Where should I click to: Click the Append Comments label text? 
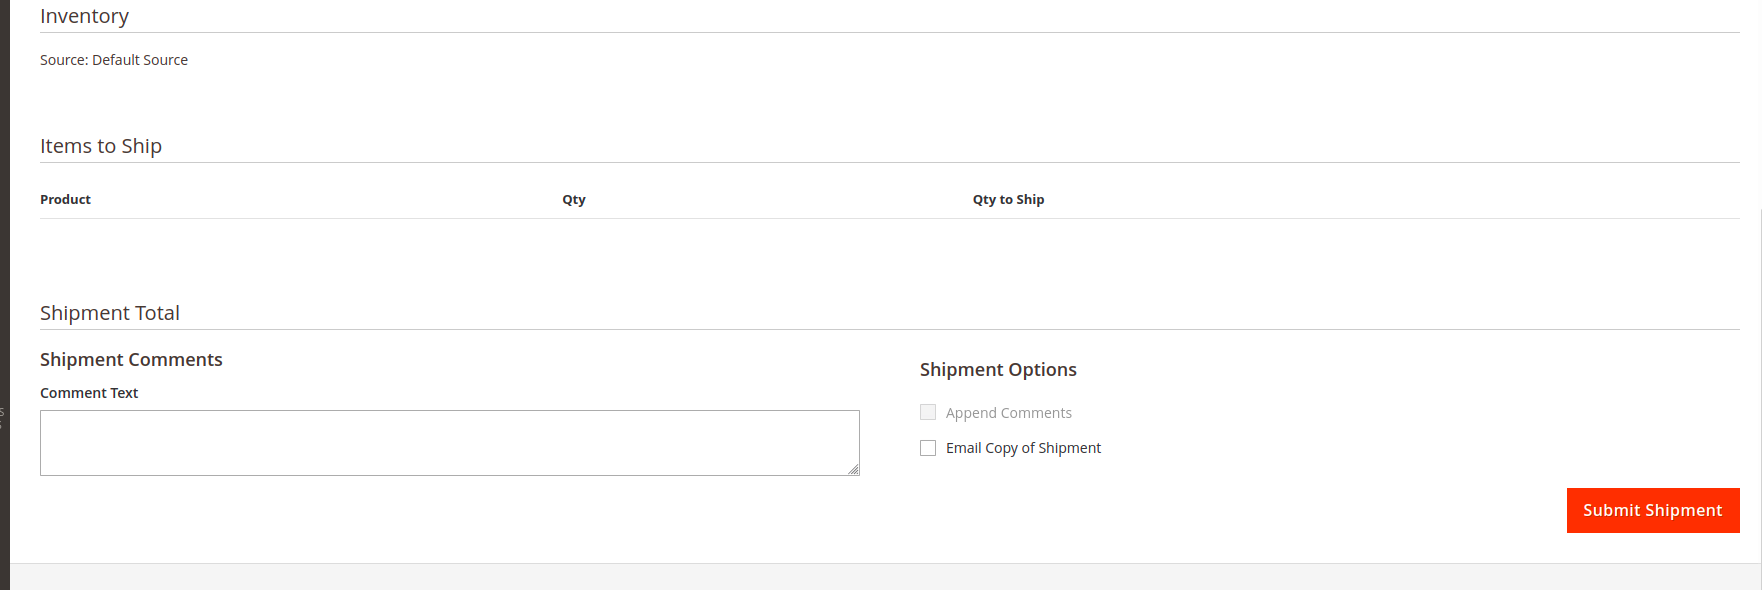coord(1009,412)
